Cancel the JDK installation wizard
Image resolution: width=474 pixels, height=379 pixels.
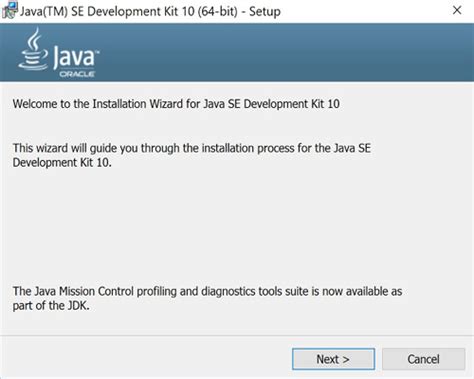pyautogui.click(x=423, y=359)
